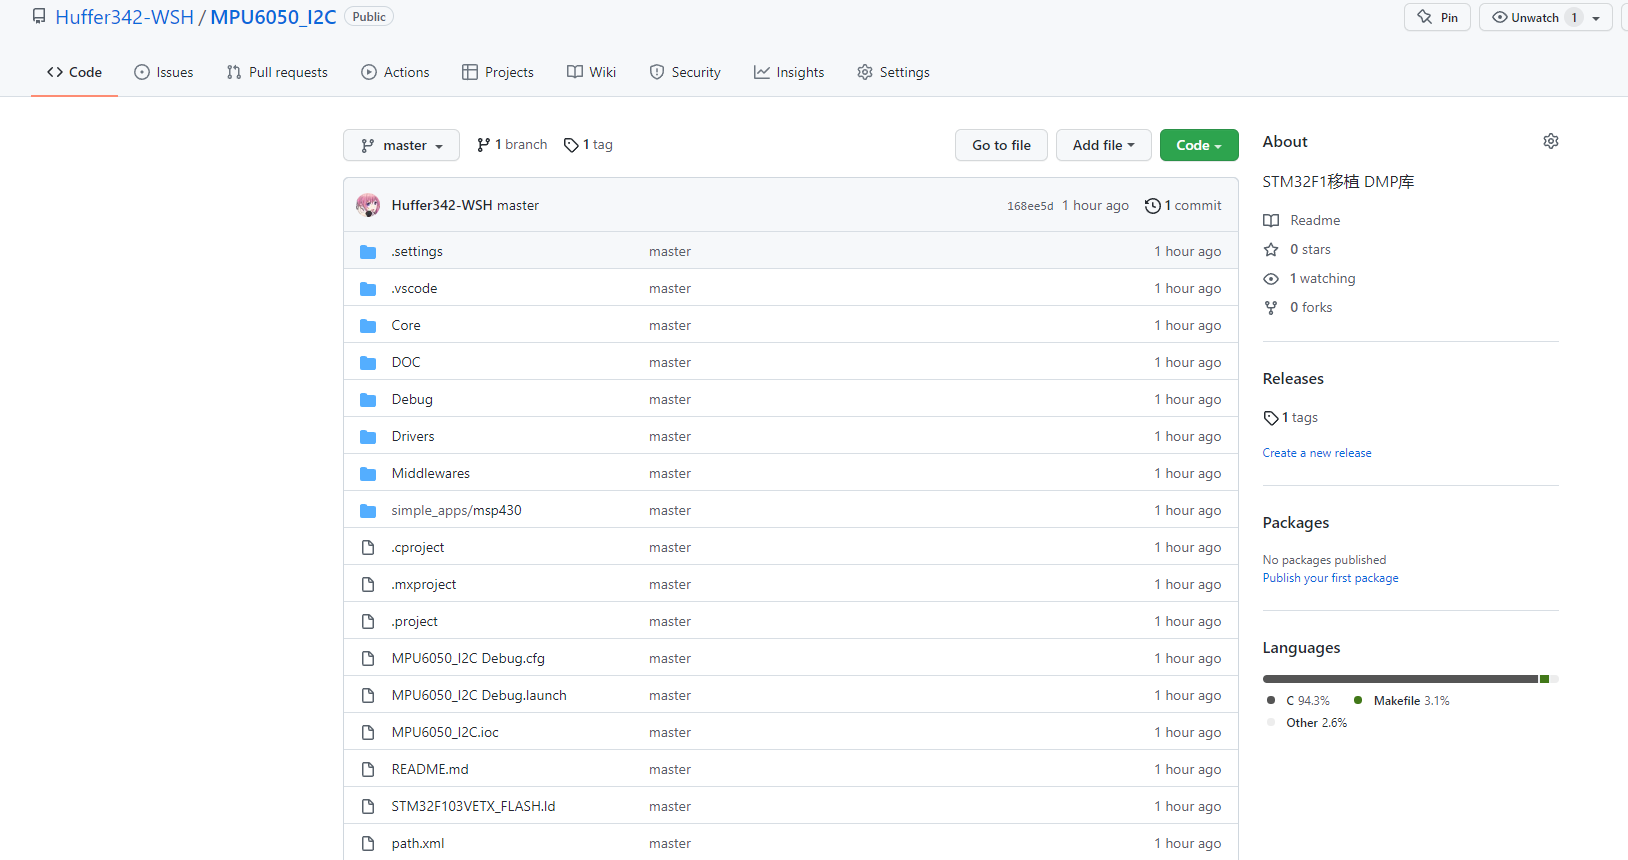Click the .project file icon

(368, 622)
